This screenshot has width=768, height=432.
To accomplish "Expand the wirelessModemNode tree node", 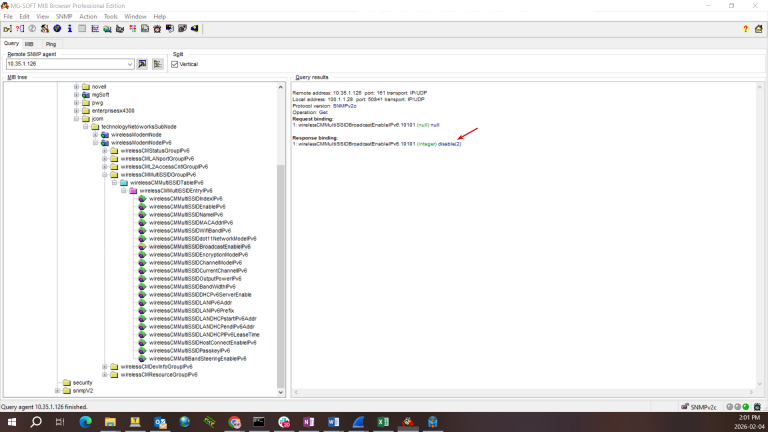I will click(x=96, y=135).
